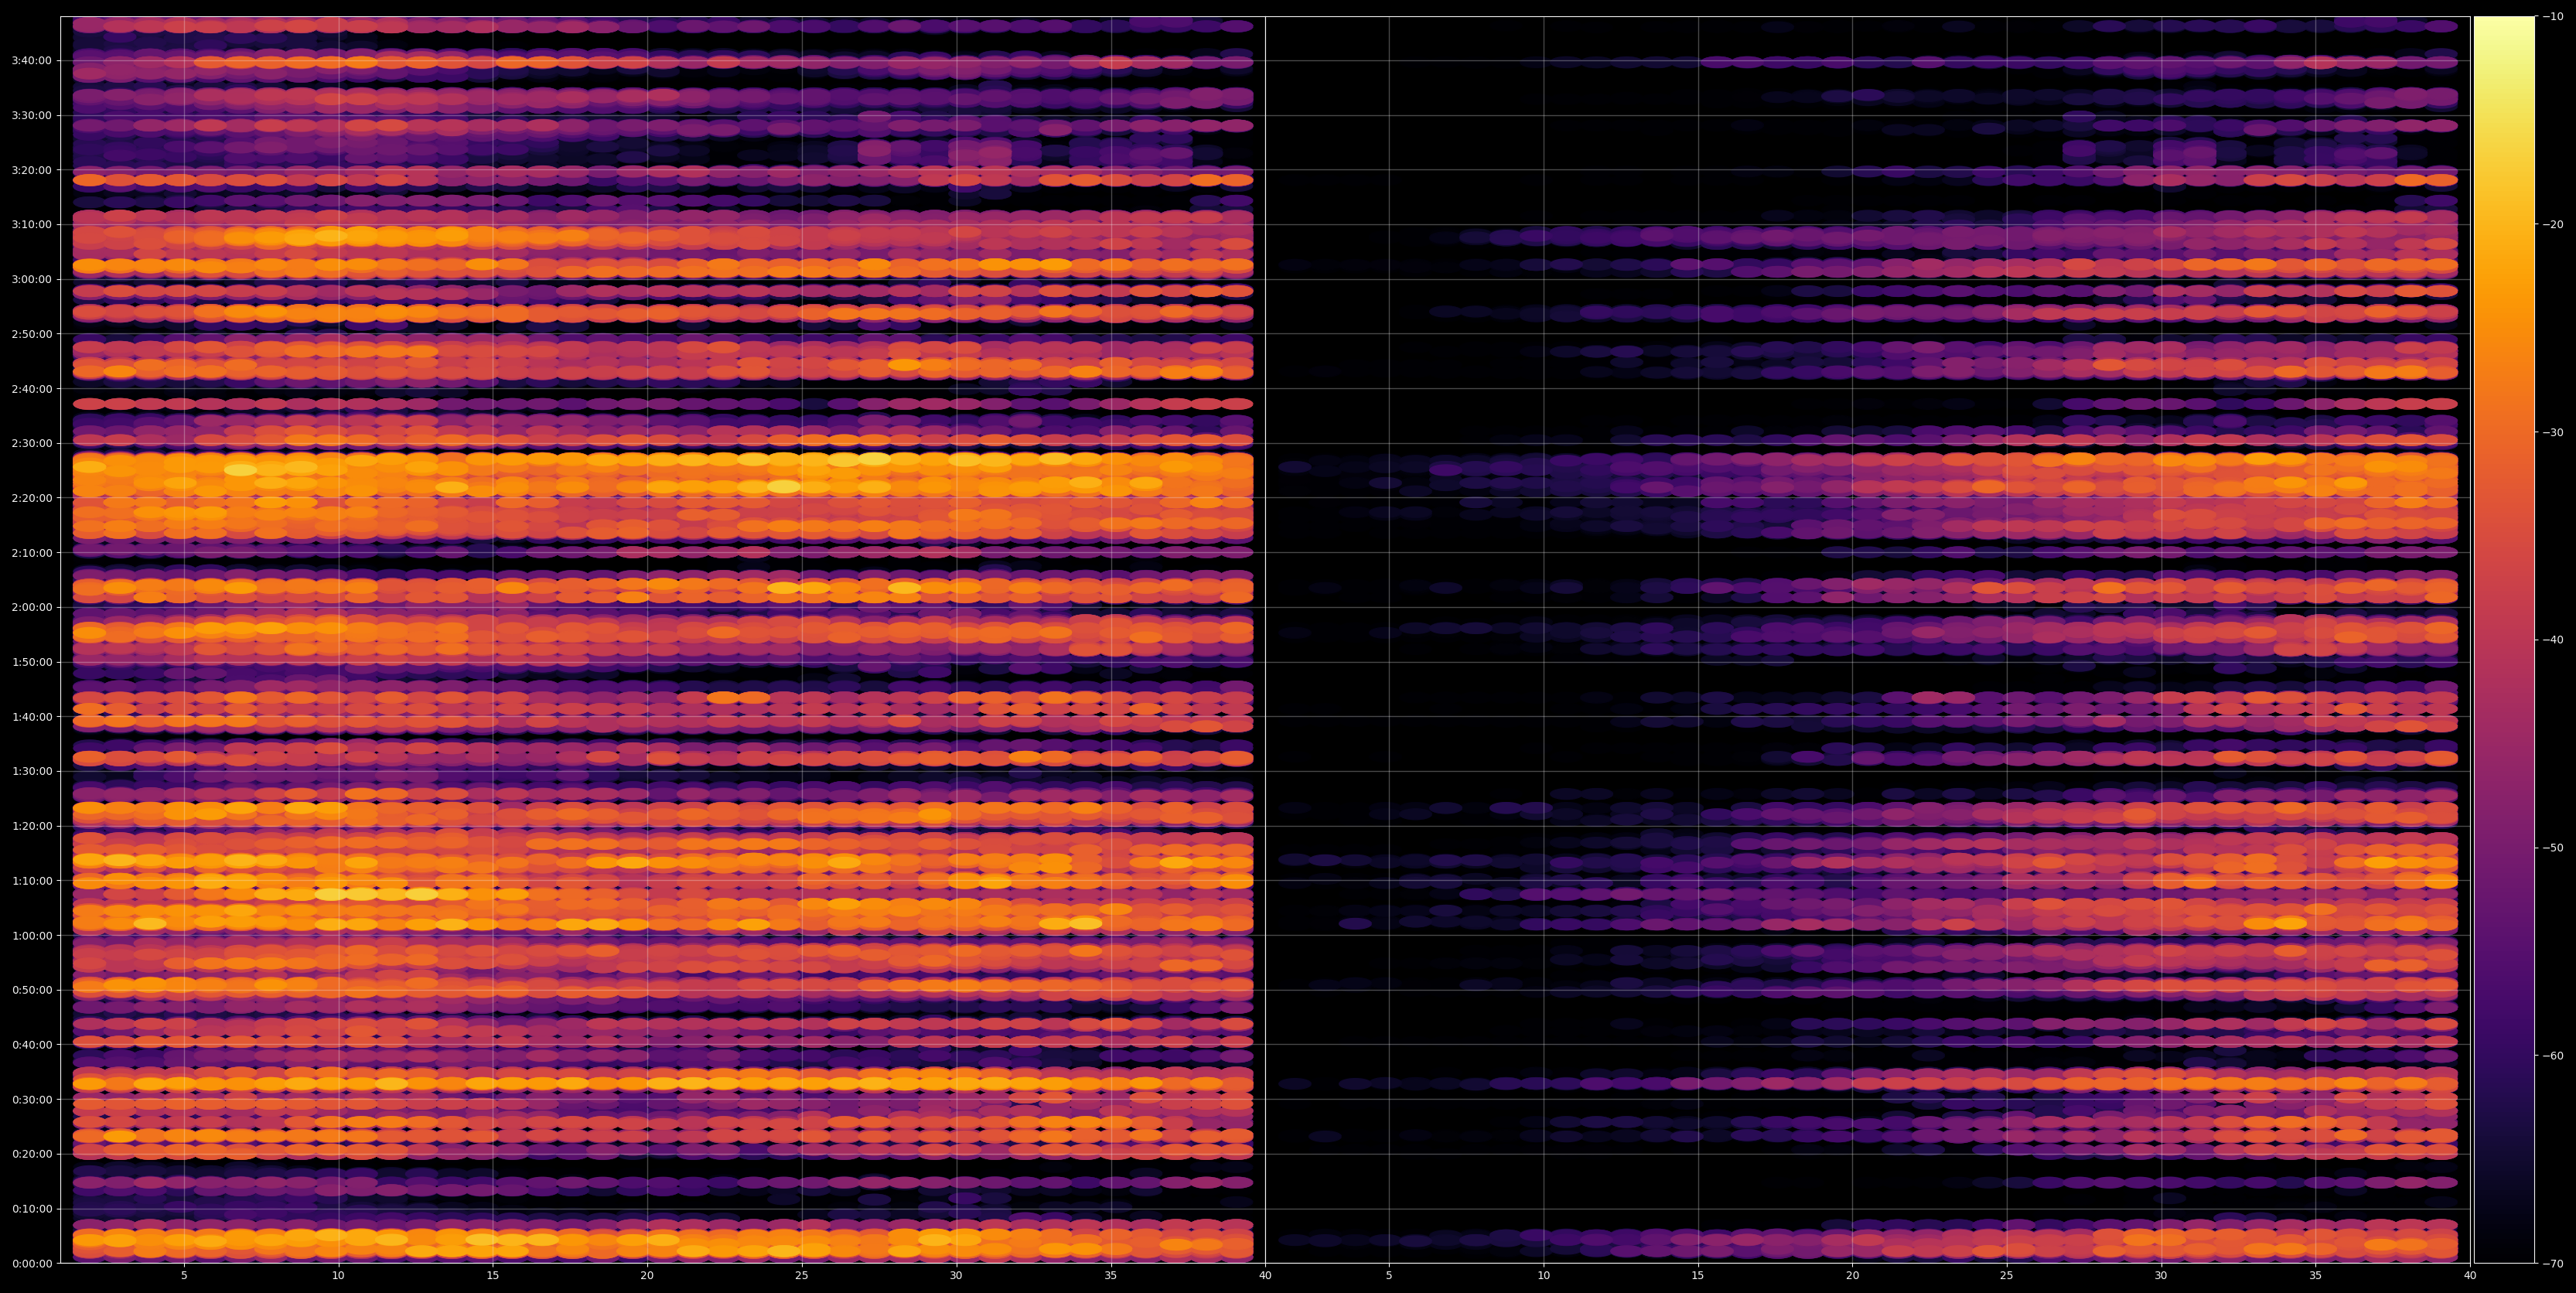The width and height of the screenshot is (2576, 1293).
Task: Click the 0:30:00 time axis label
Action: [x=31, y=1099]
